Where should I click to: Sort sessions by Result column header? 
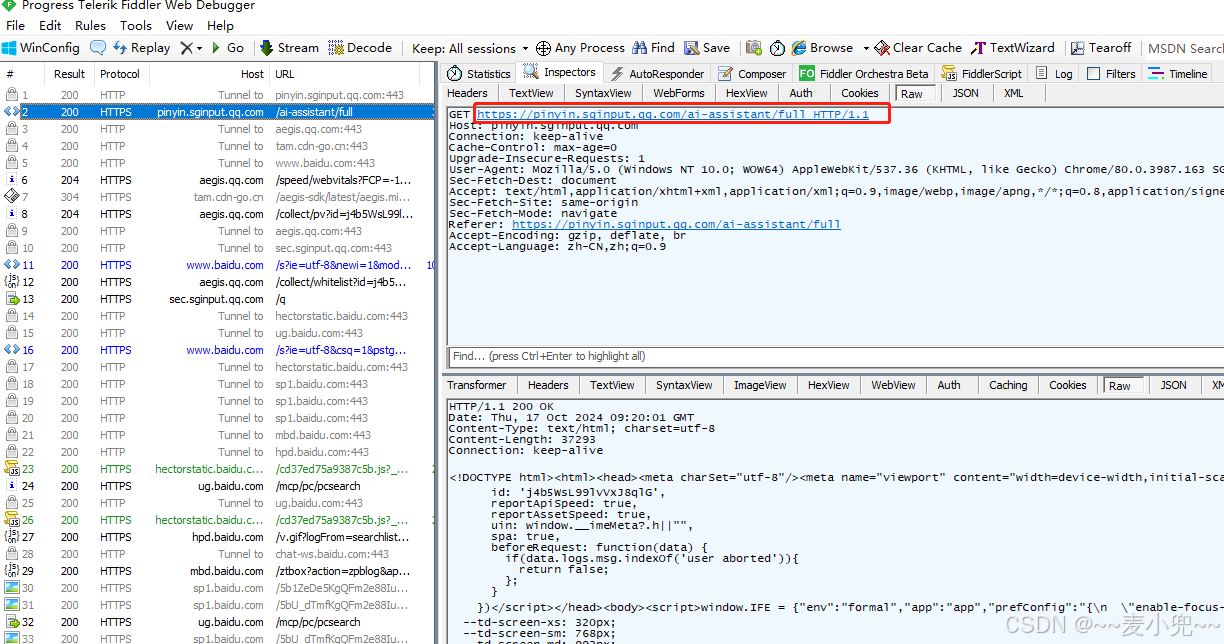pyautogui.click(x=69, y=74)
